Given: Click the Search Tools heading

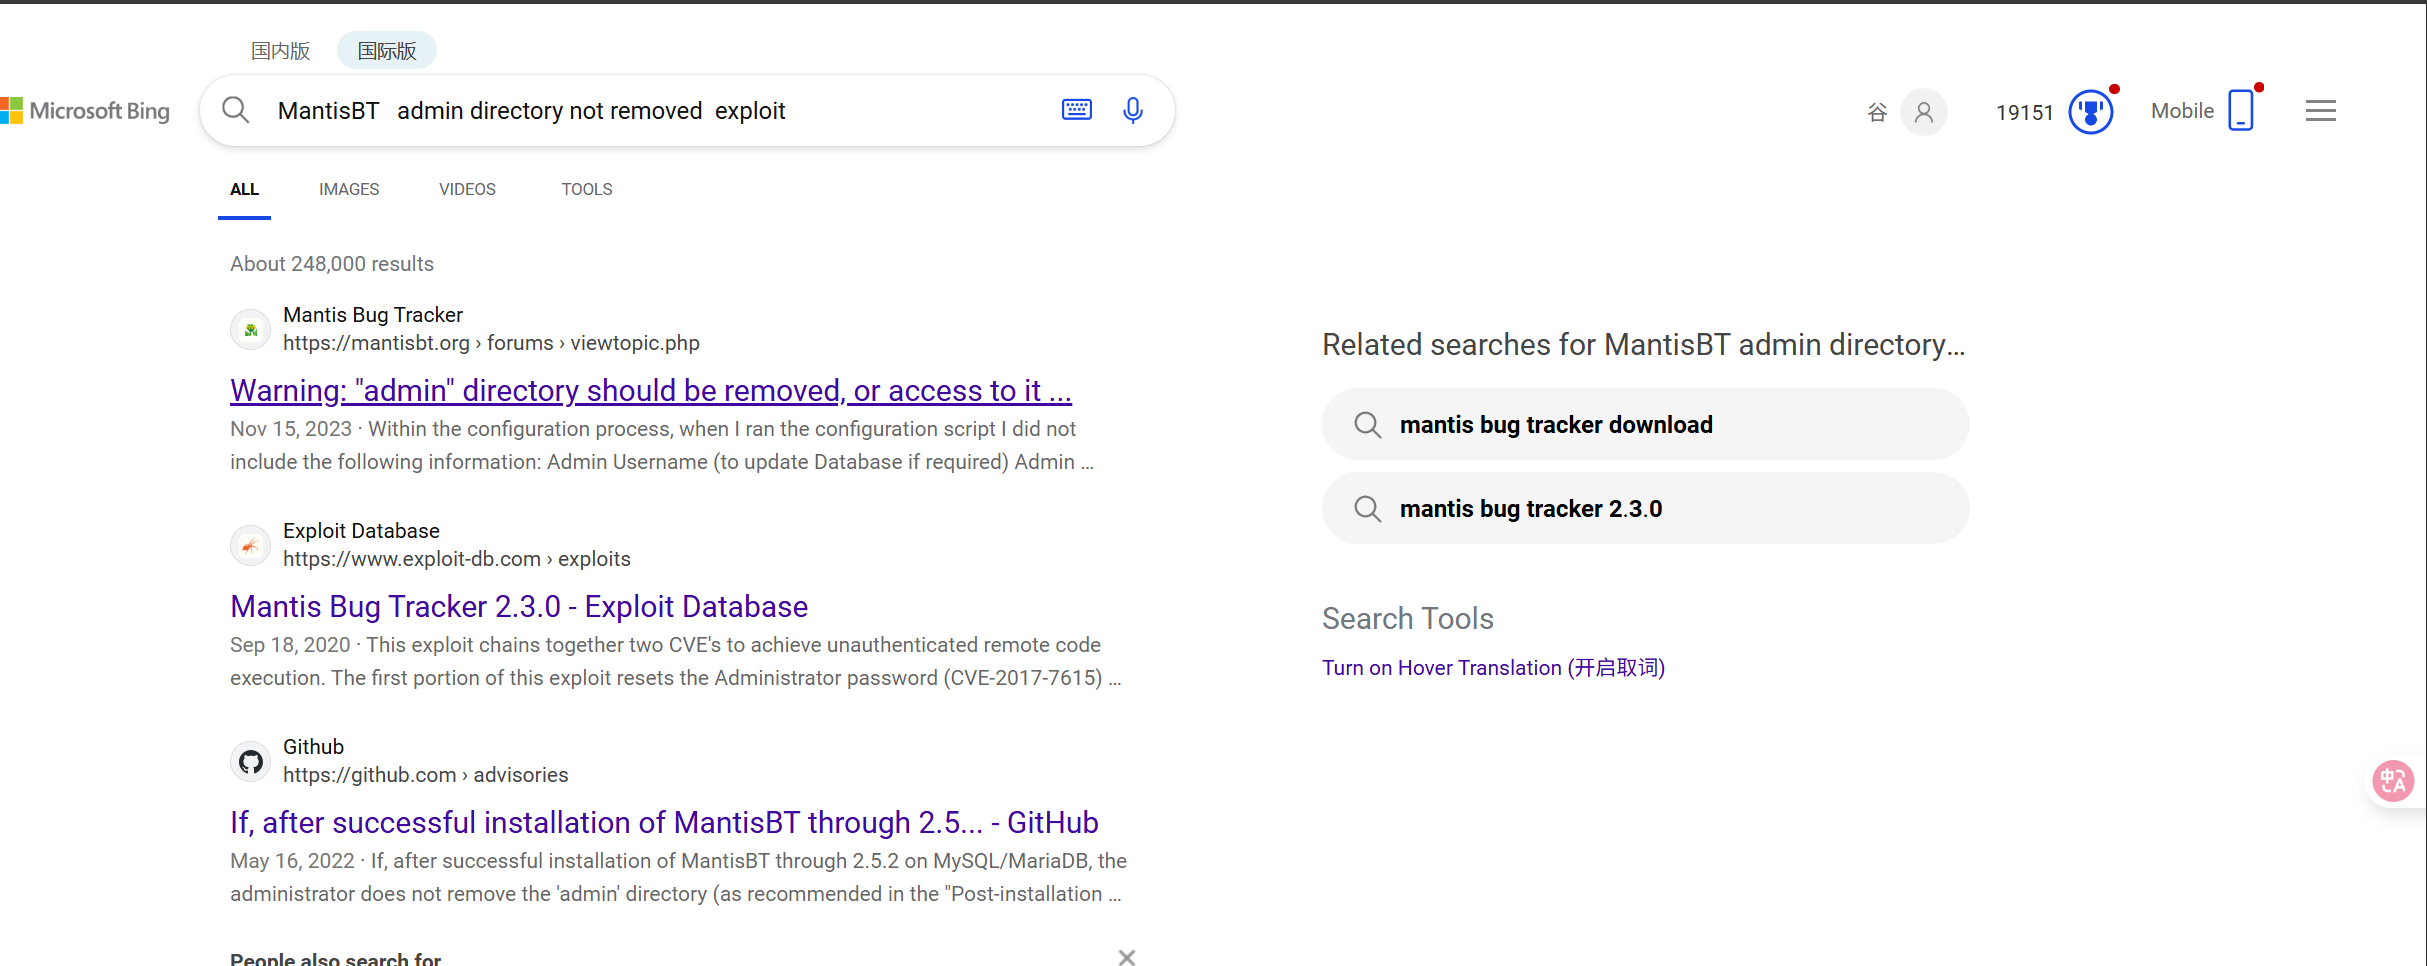Looking at the screenshot, I should (1408, 619).
